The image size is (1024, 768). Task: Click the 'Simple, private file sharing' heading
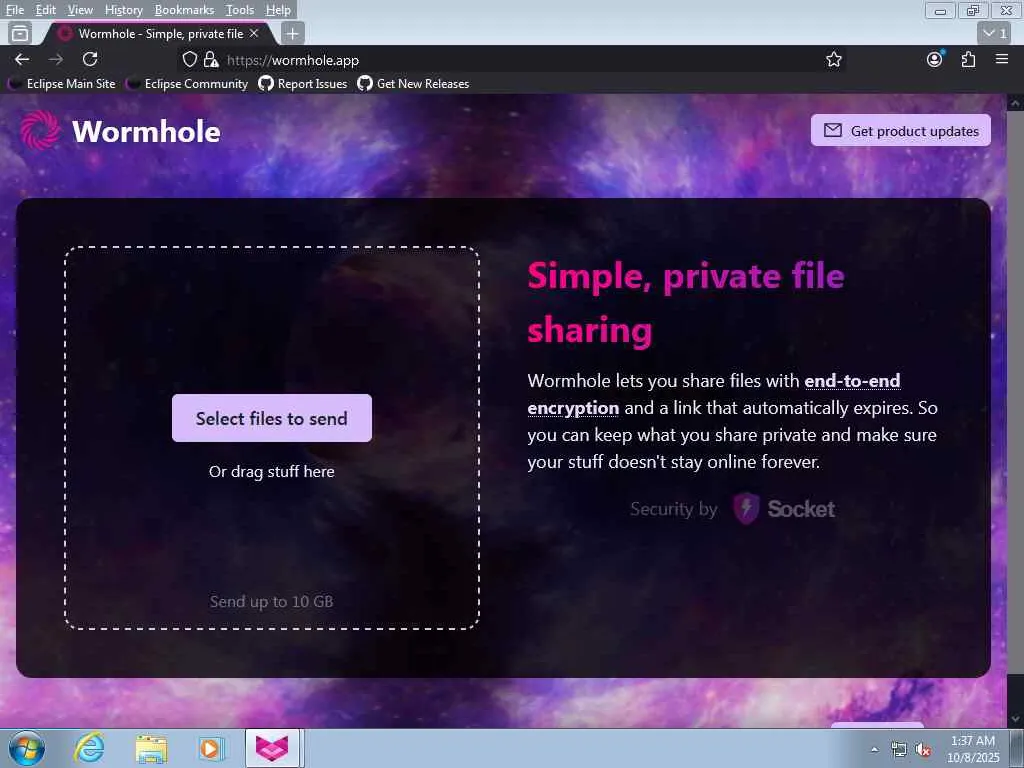(x=686, y=303)
